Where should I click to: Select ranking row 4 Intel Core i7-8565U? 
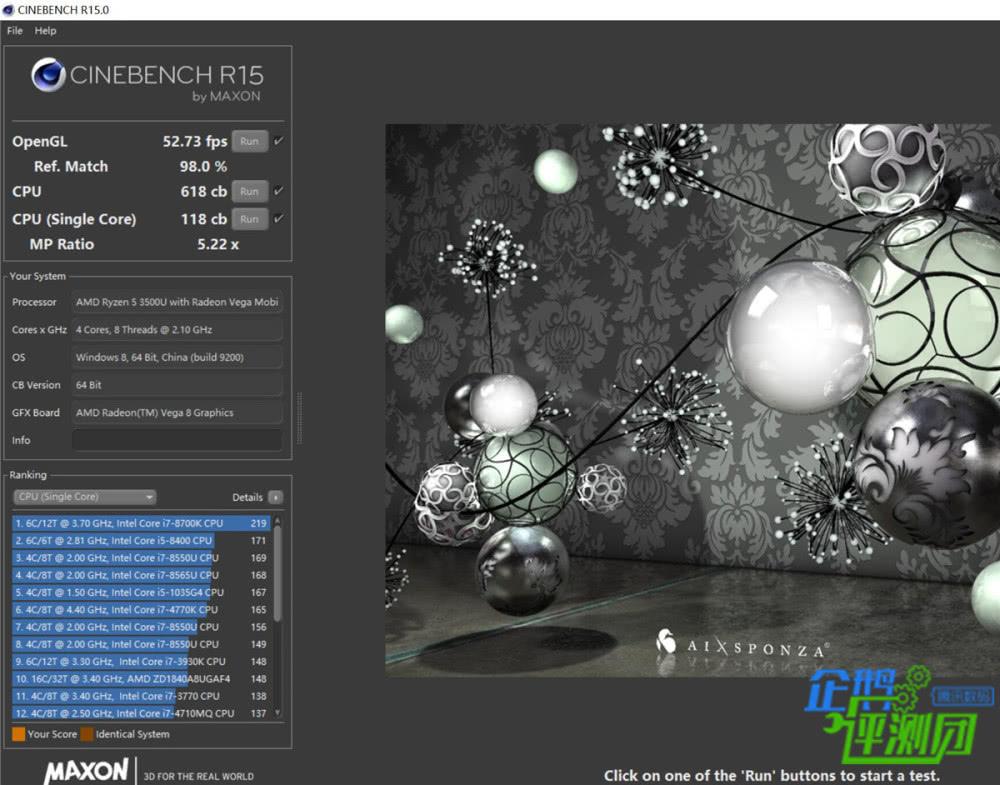click(x=141, y=575)
